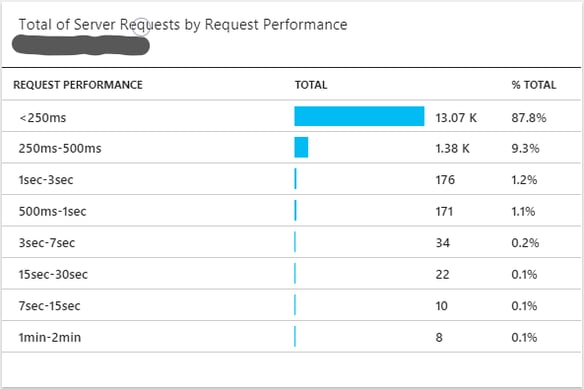Click the redacted gray subtitle under the title
The image size is (584, 389).
point(81,45)
